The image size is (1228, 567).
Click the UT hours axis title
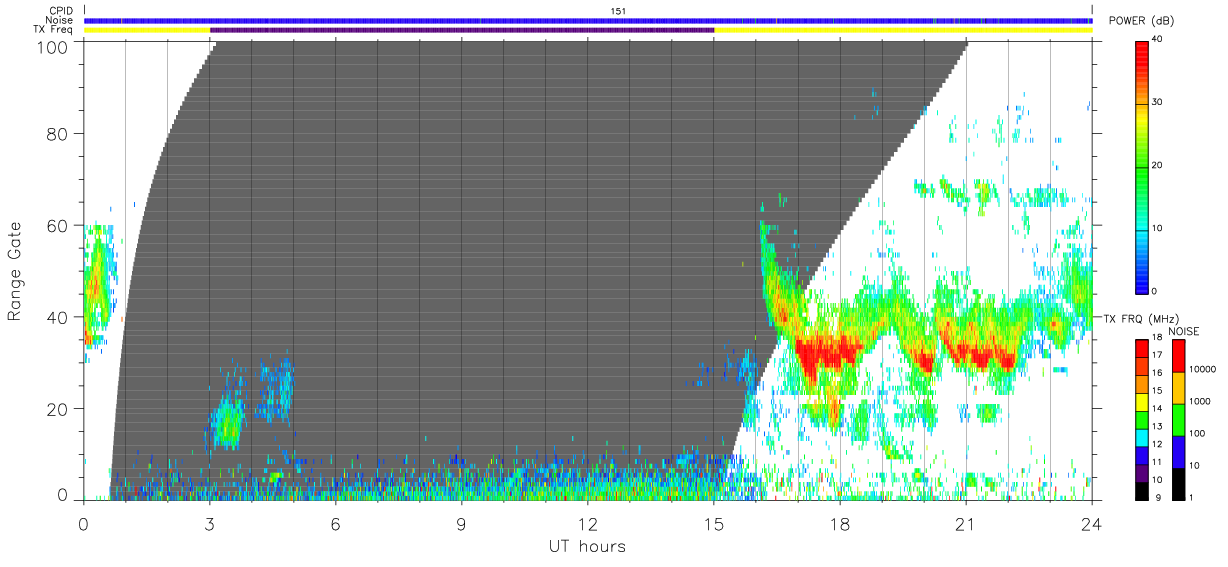(x=587, y=546)
